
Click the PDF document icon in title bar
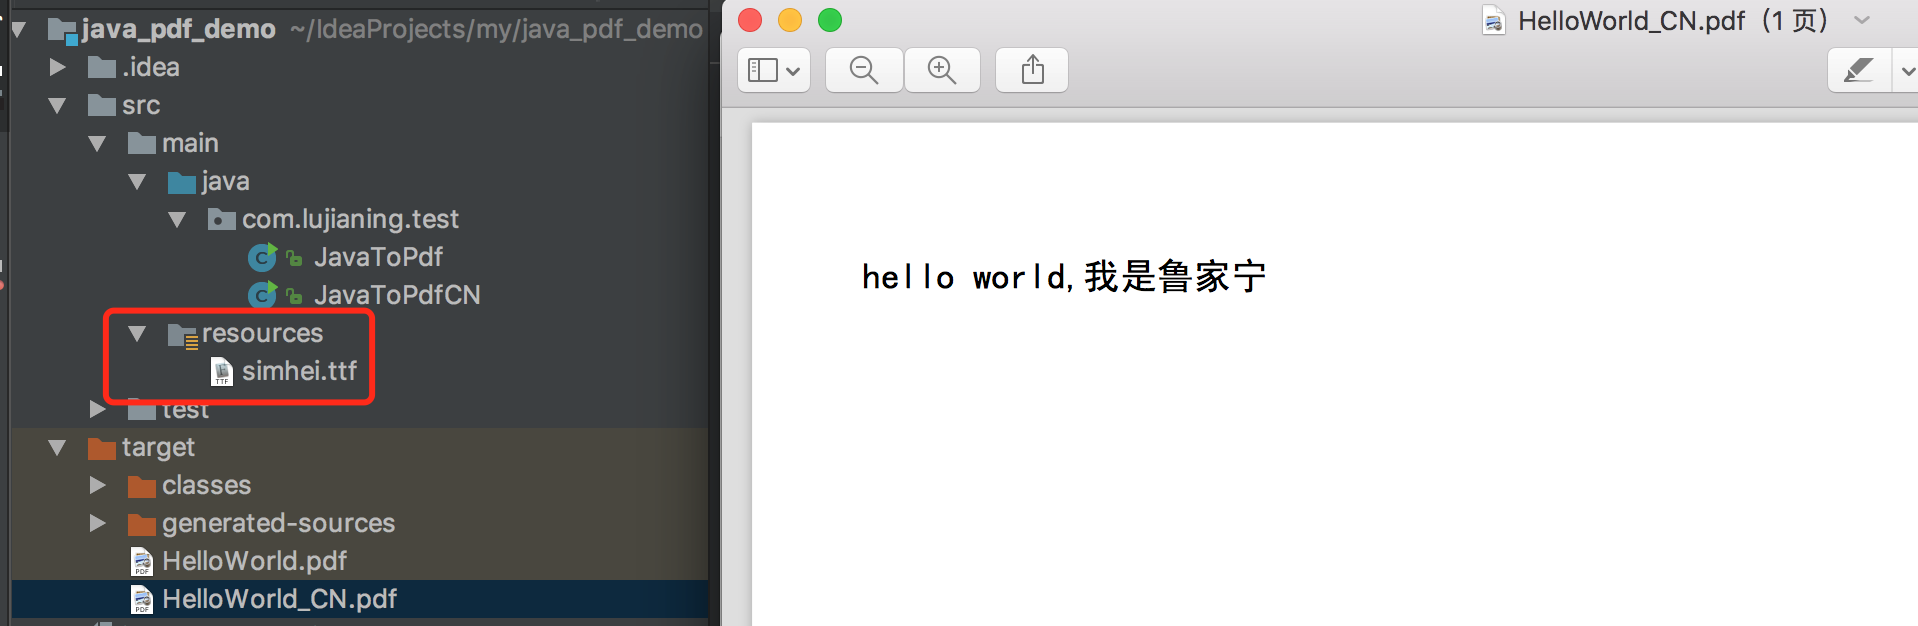click(1494, 21)
